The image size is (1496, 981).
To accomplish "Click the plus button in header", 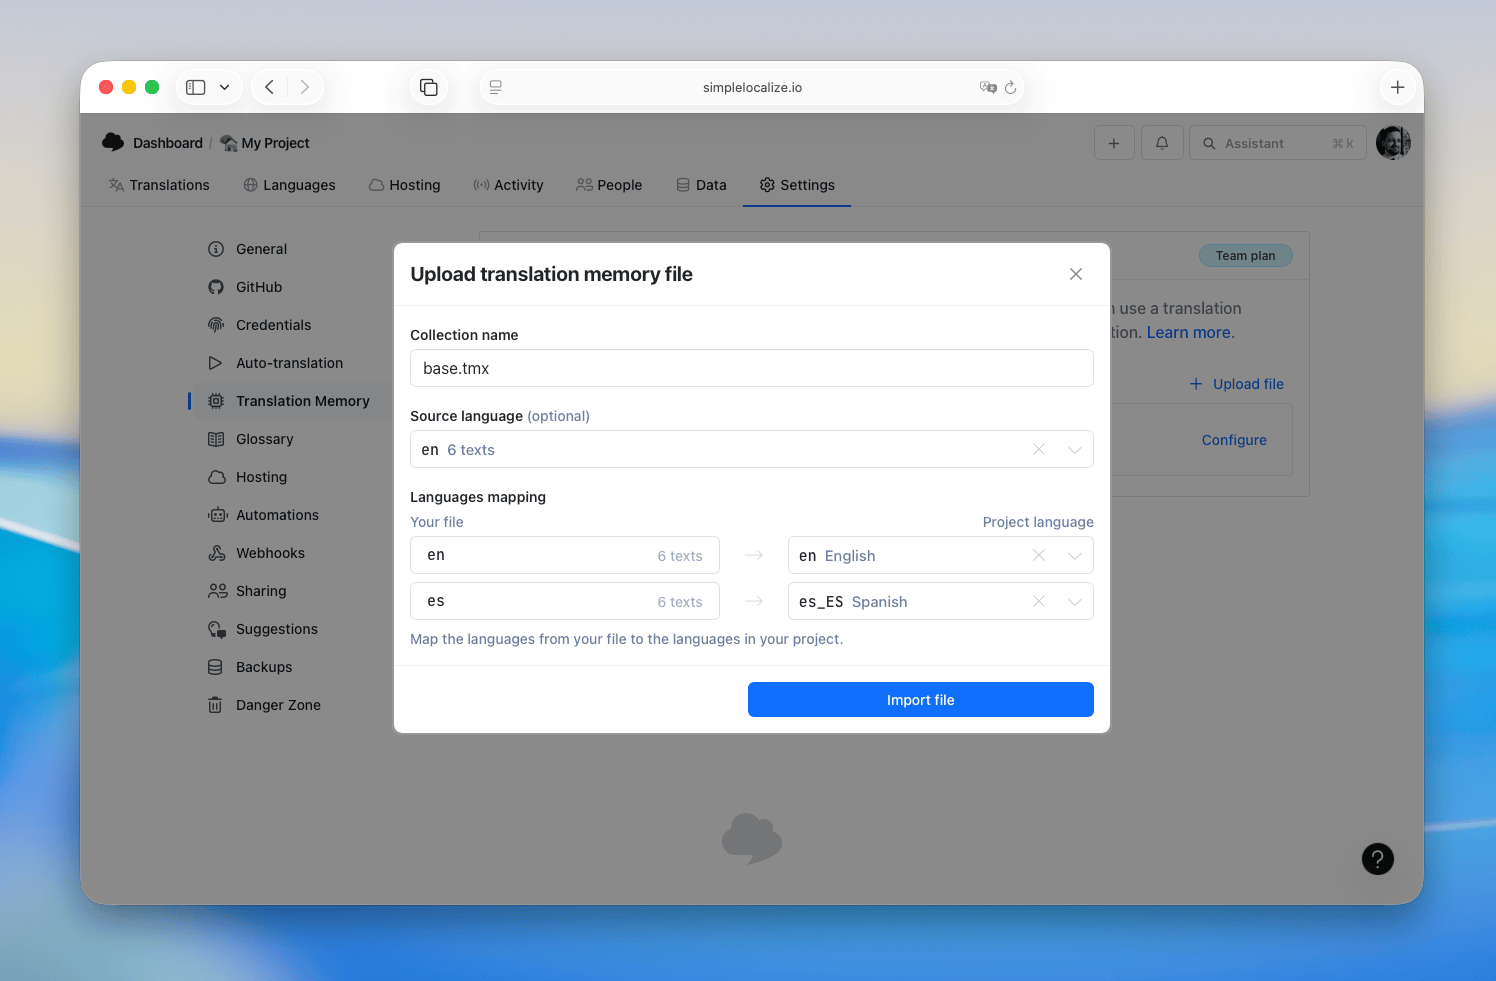I will coord(1113,143).
